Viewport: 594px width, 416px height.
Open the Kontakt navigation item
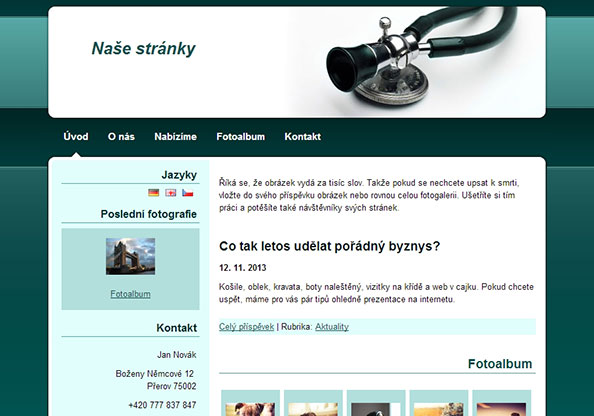[303, 136]
